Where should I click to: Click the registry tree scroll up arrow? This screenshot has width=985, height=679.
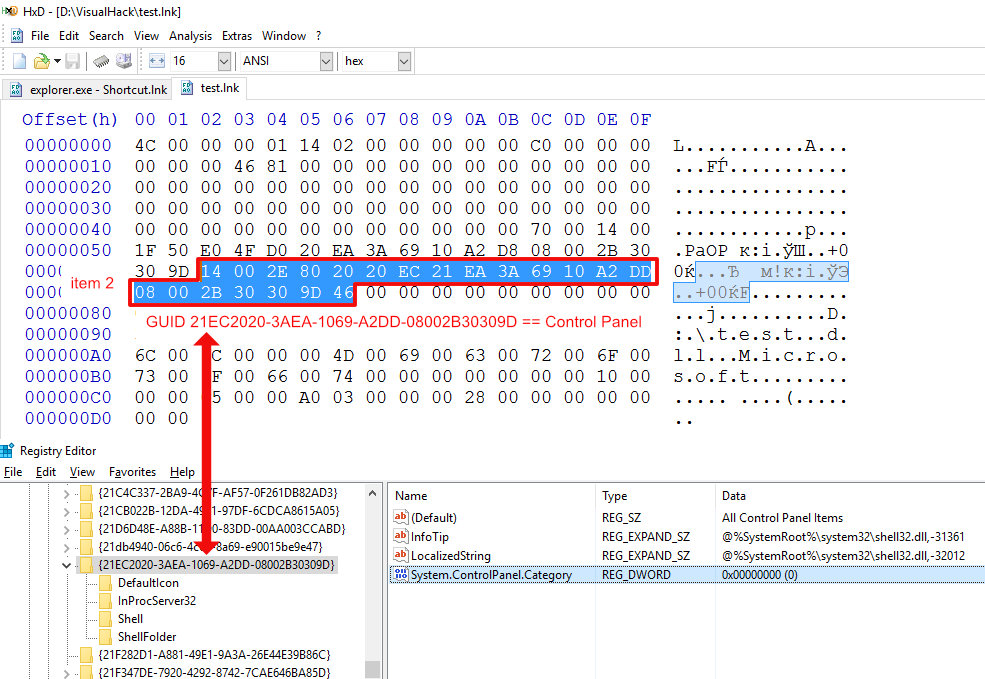373,493
